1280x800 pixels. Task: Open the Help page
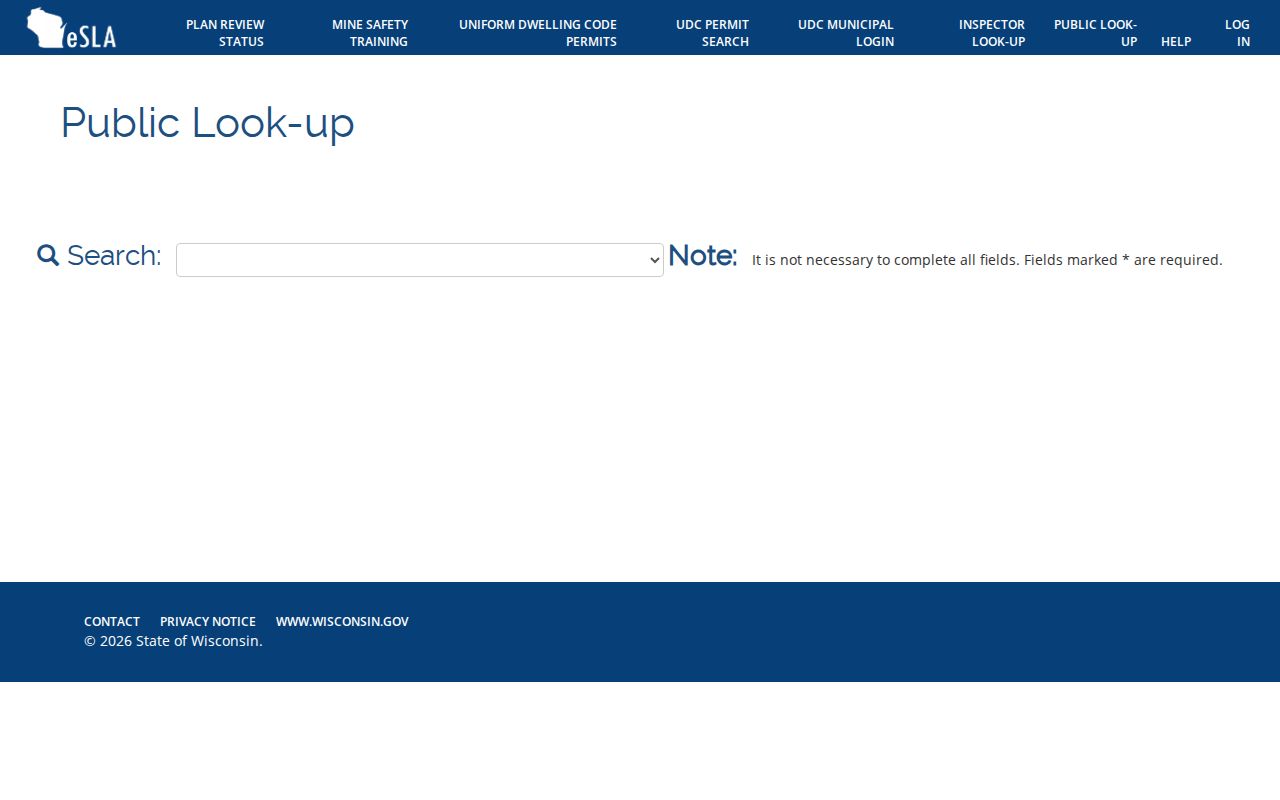coord(1176,42)
